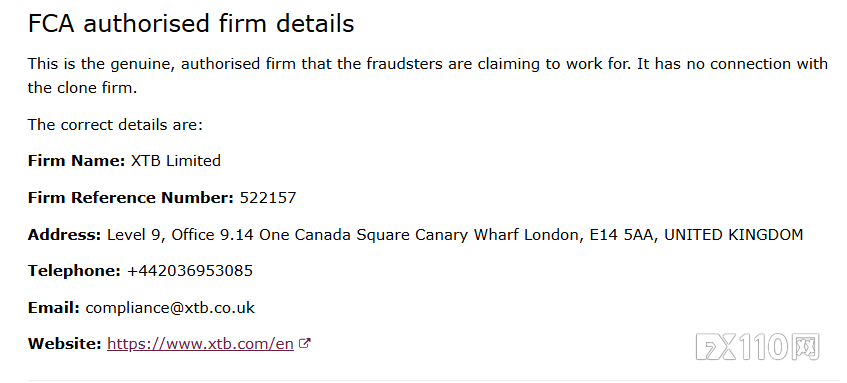Click the 'Website:' bold label
This screenshot has width=847, height=383.
point(65,344)
